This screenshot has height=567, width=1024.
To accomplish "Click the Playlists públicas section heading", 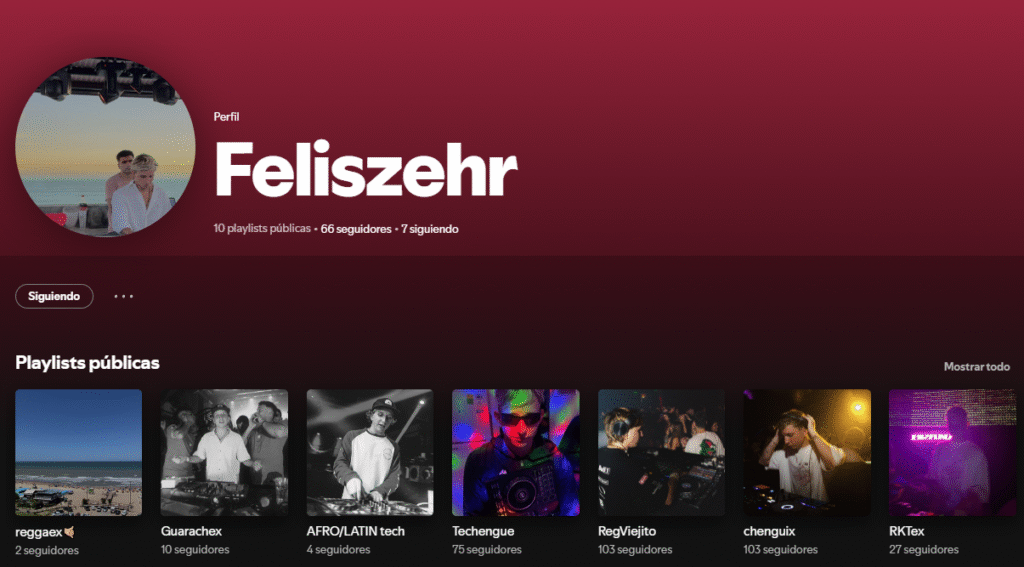I will [x=87, y=362].
